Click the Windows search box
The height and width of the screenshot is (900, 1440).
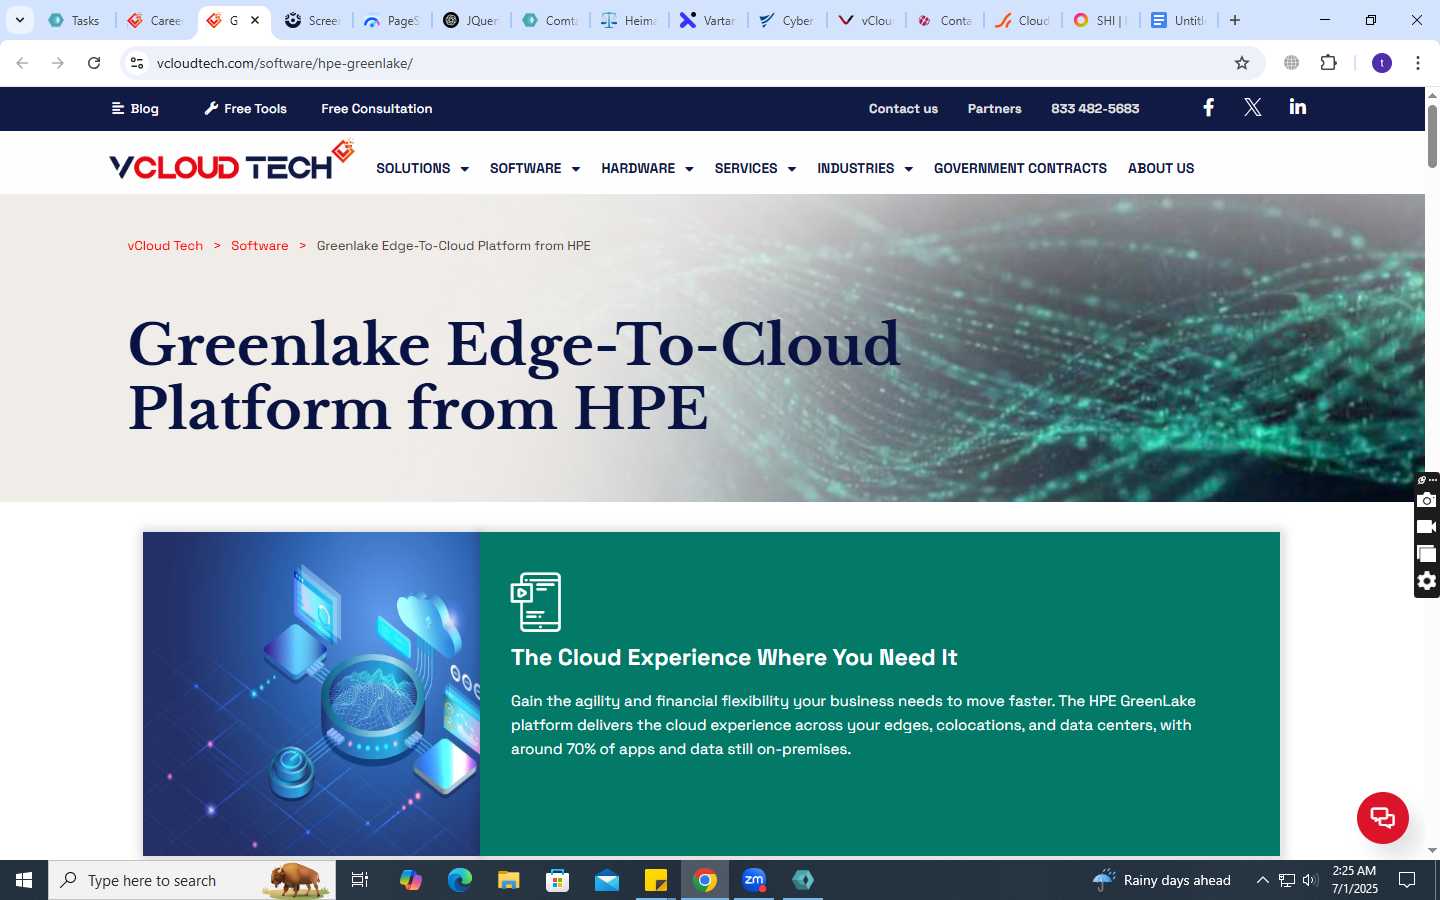(192, 880)
